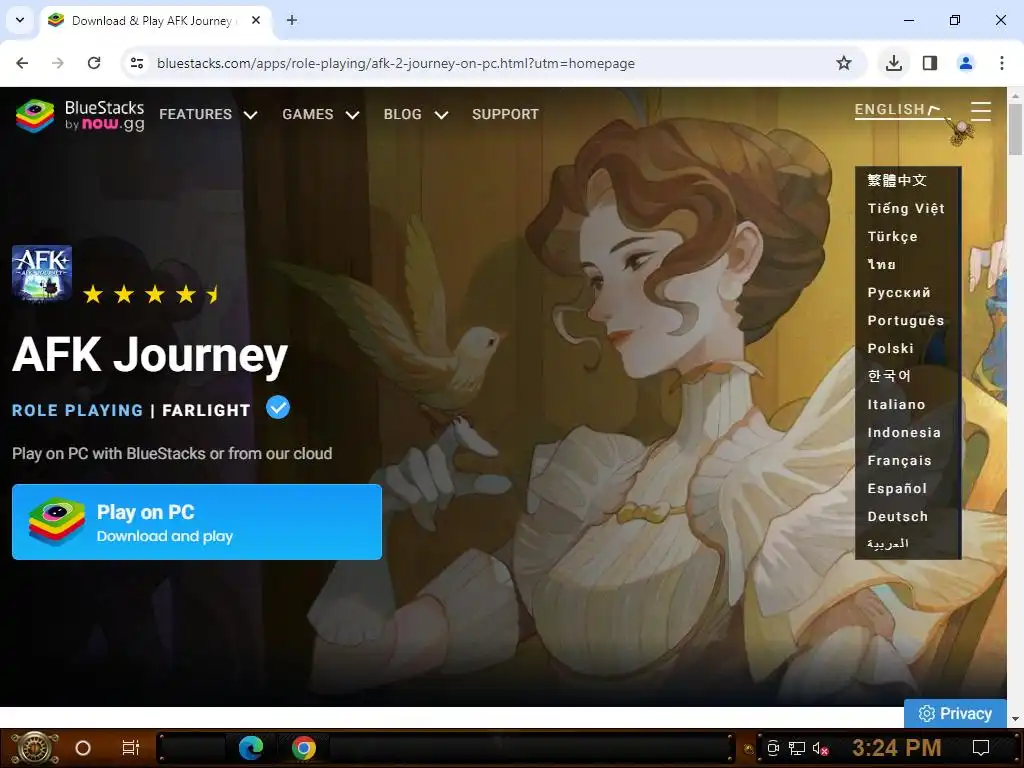Click the address bar URL
Screen dimensions: 1024x768
pyautogui.click(x=396, y=63)
